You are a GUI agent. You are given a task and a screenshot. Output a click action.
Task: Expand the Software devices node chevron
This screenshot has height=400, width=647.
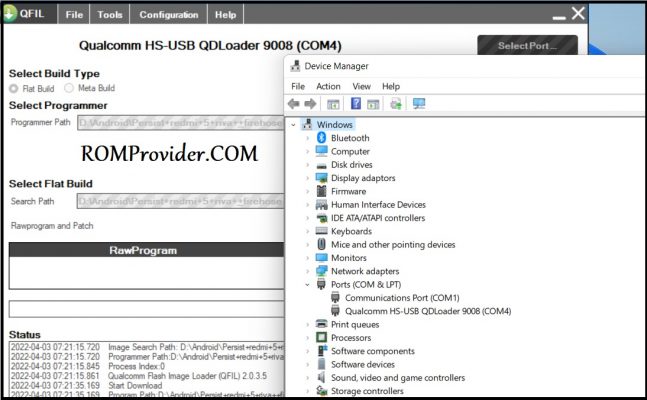(307, 364)
